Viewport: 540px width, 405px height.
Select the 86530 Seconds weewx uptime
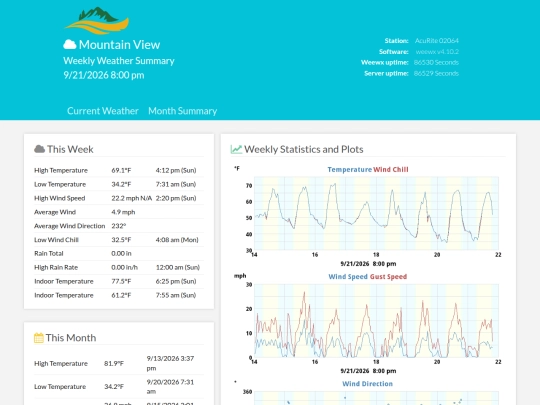[x=436, y=62]
